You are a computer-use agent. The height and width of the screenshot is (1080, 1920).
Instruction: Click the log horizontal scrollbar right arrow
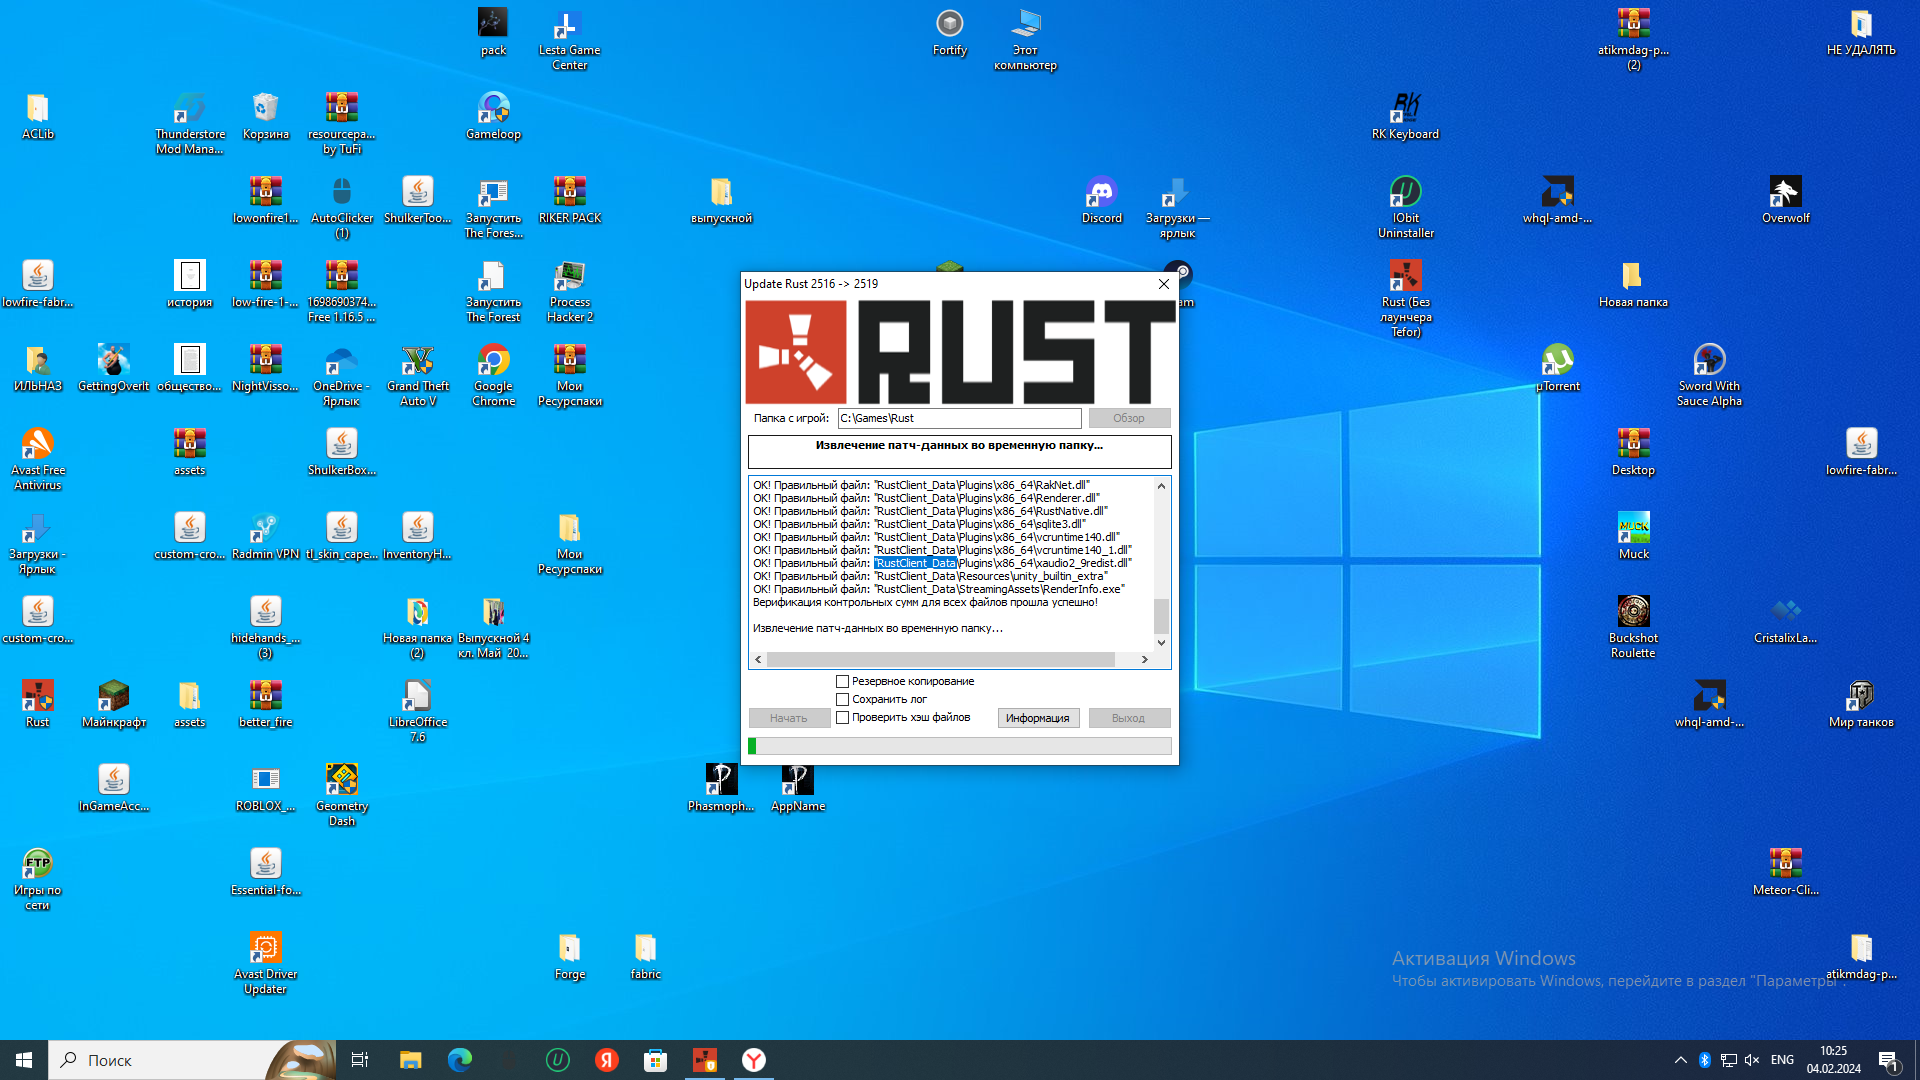pyautogui.click(x=1145, y=660)
